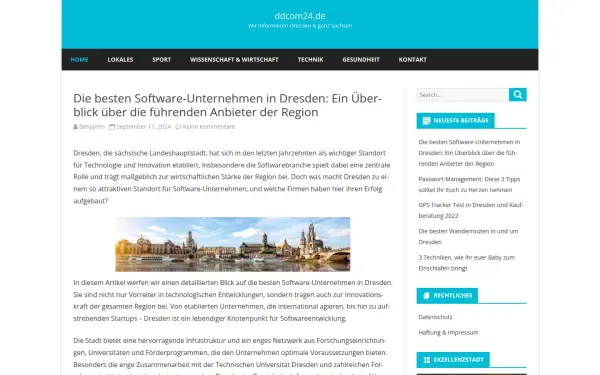This screenshot has height=375, width=600.
Task: Click the comment bubble icon by Keine Kommentare
Action: pyautogui.click(x=178, y=127)
